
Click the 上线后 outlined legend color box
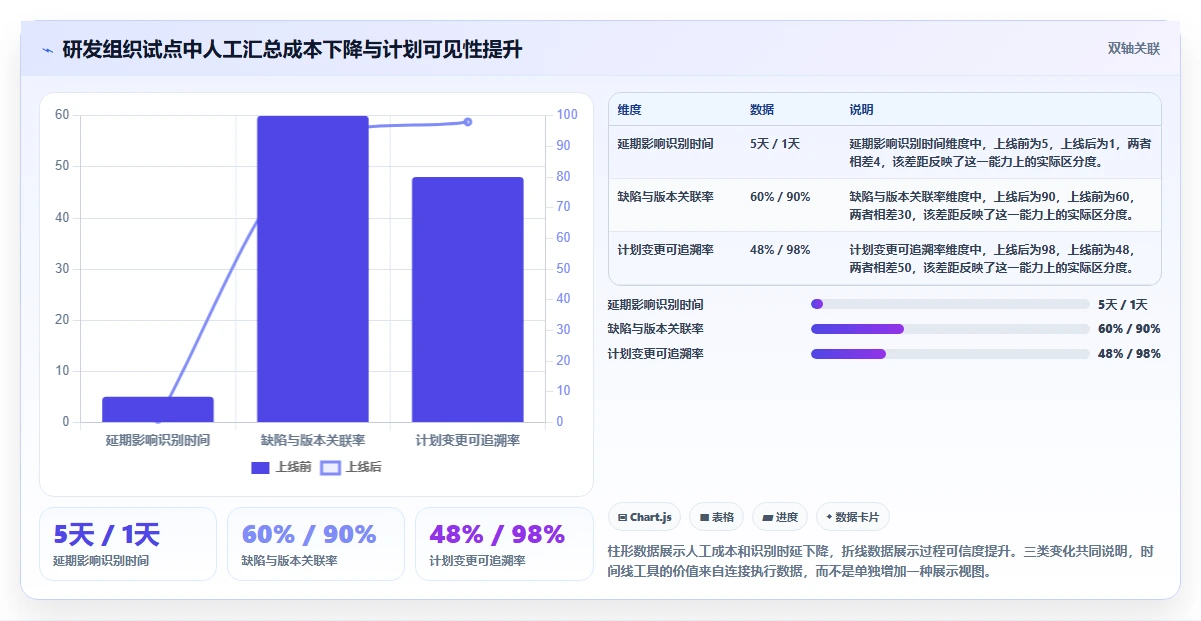330,467
